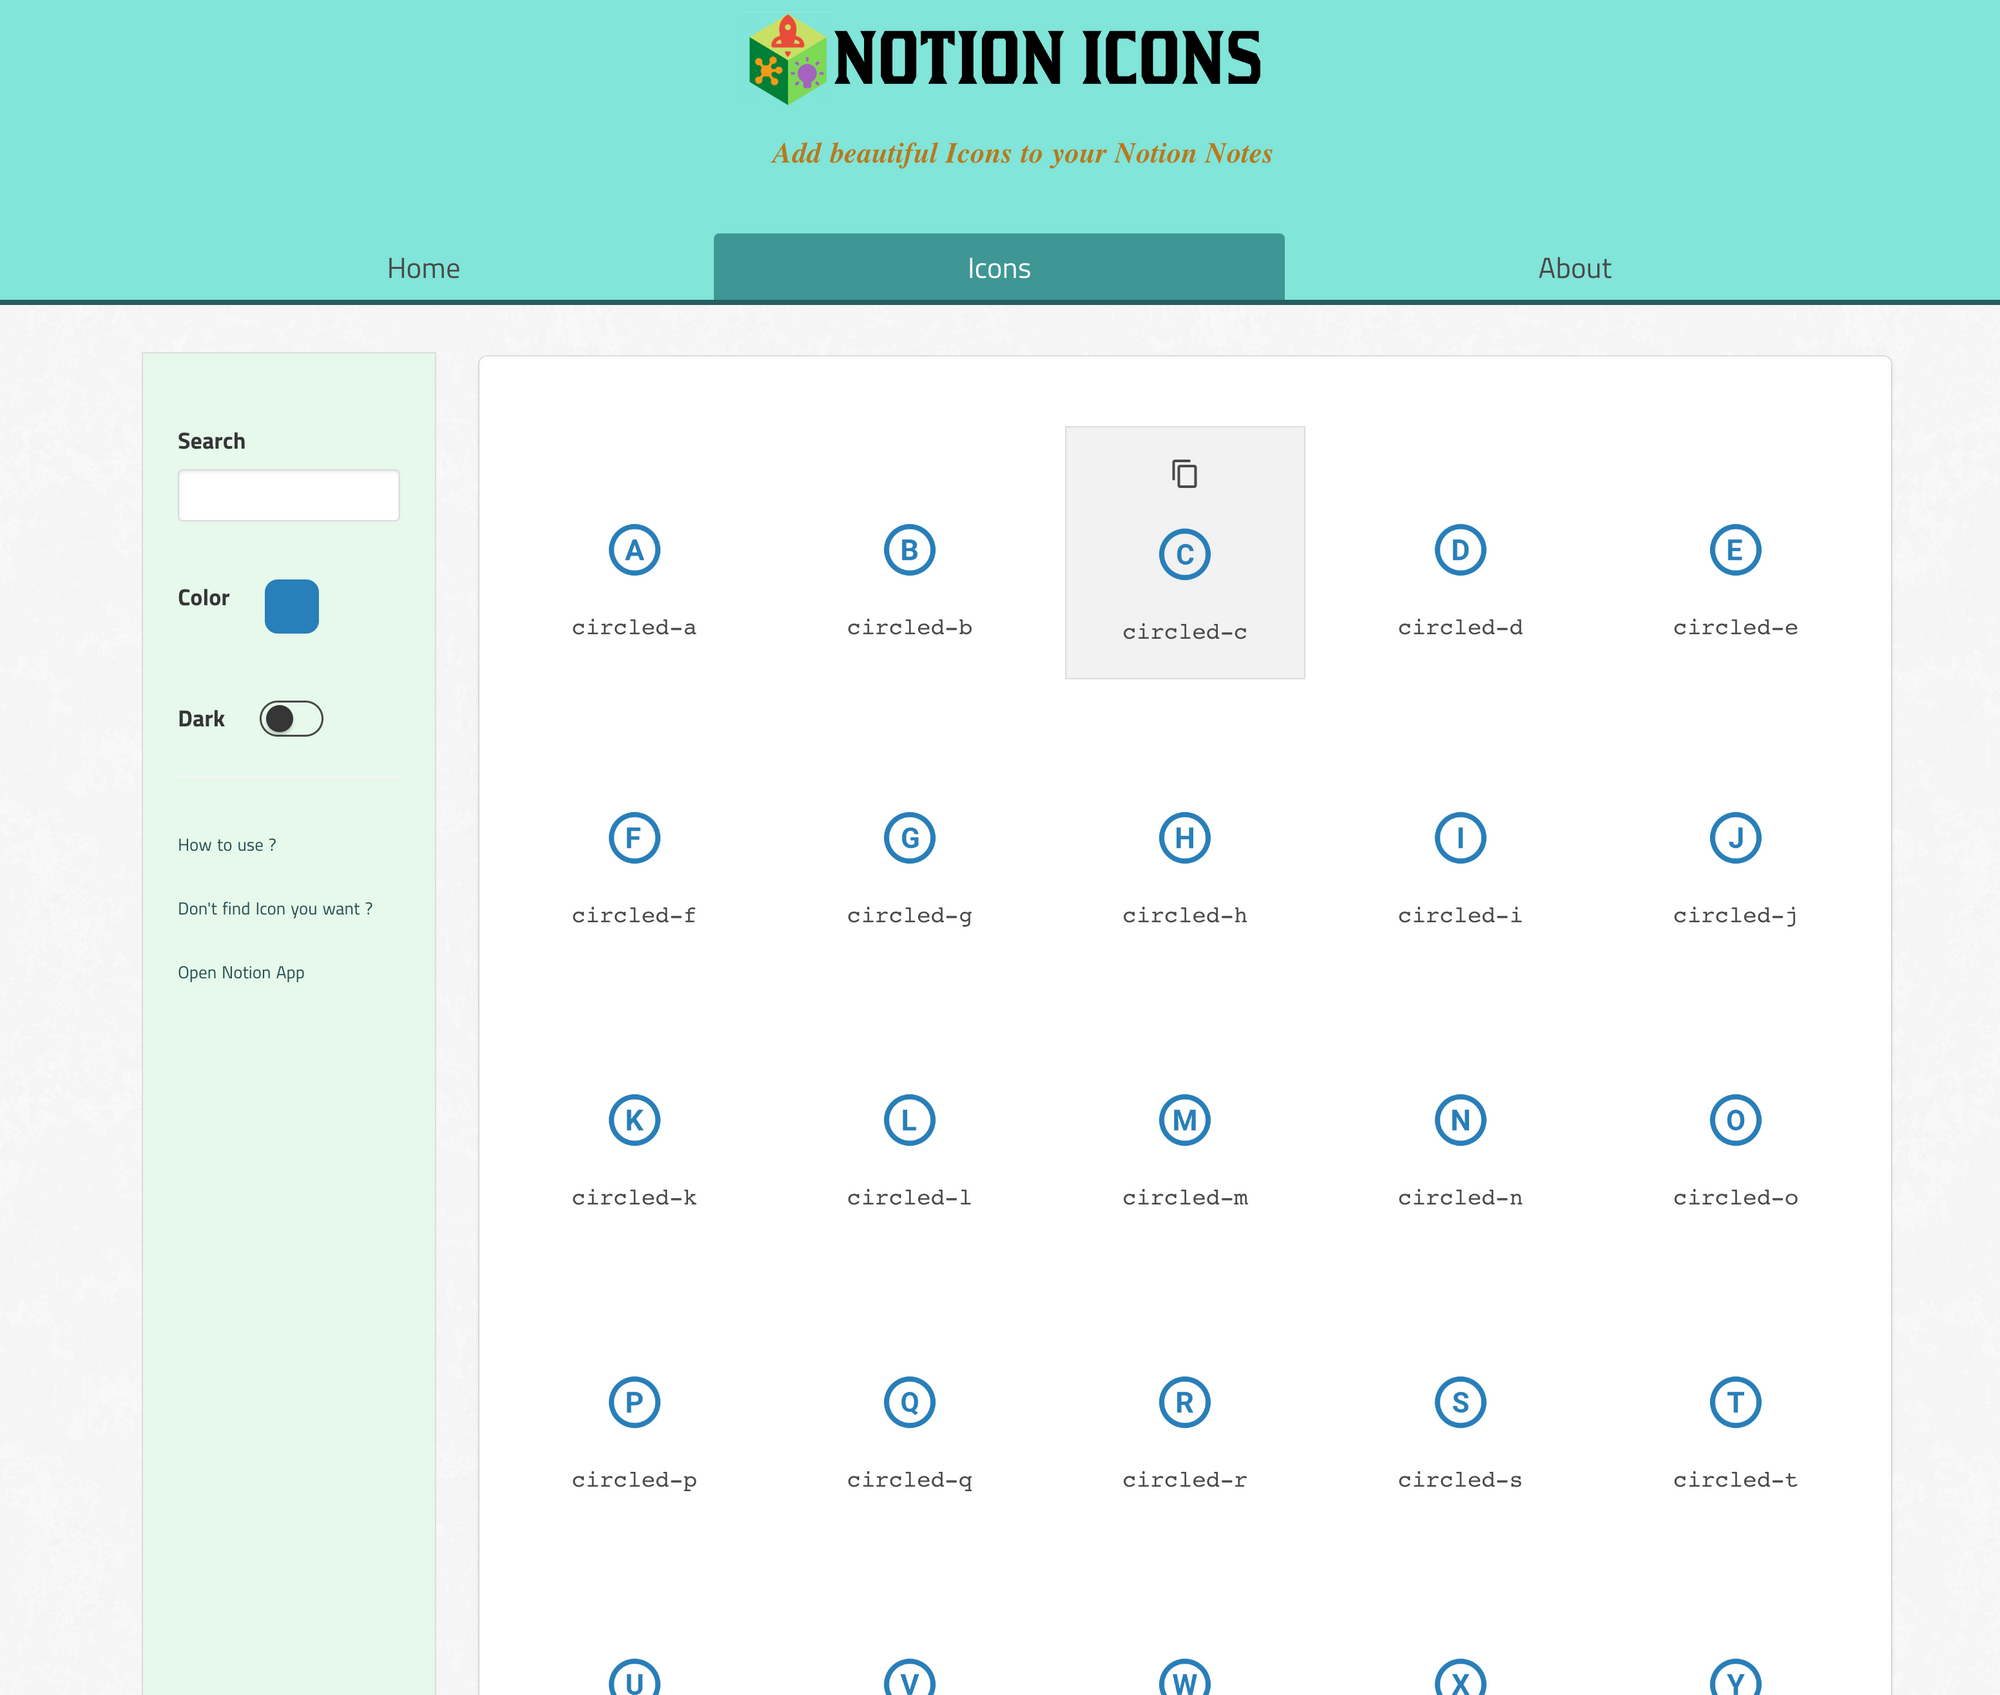Click the circled-a icon
2000x1695 pixels.
click(634, 550)
